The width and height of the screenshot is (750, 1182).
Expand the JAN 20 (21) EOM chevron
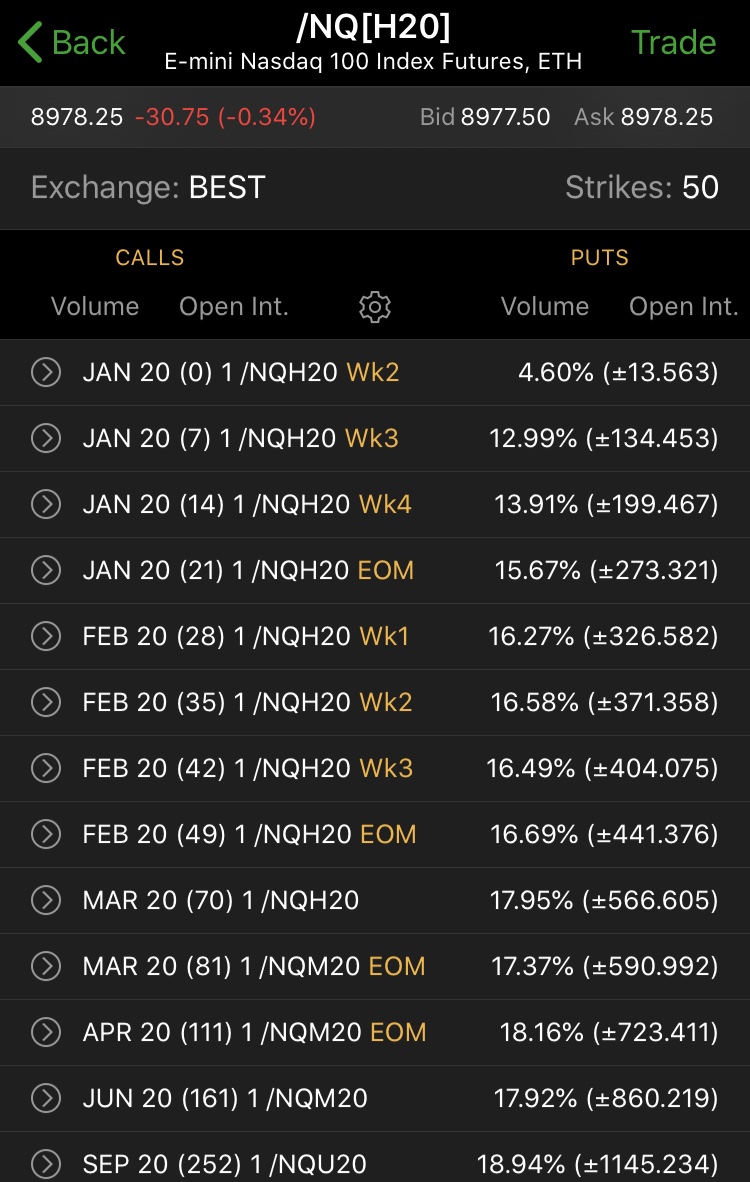(x=46, y=571)
